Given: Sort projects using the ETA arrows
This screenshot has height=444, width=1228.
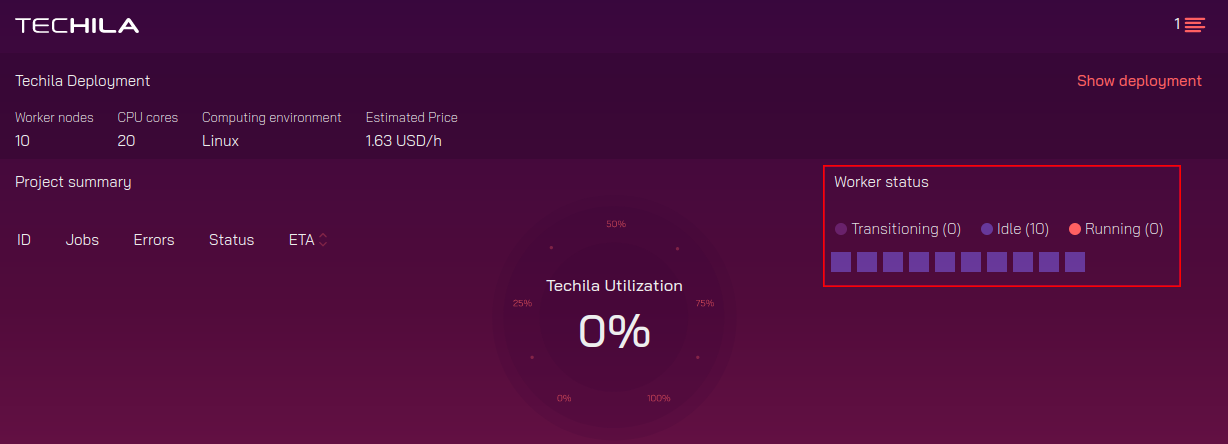Looking at the screenshot, I should [323, 240].
